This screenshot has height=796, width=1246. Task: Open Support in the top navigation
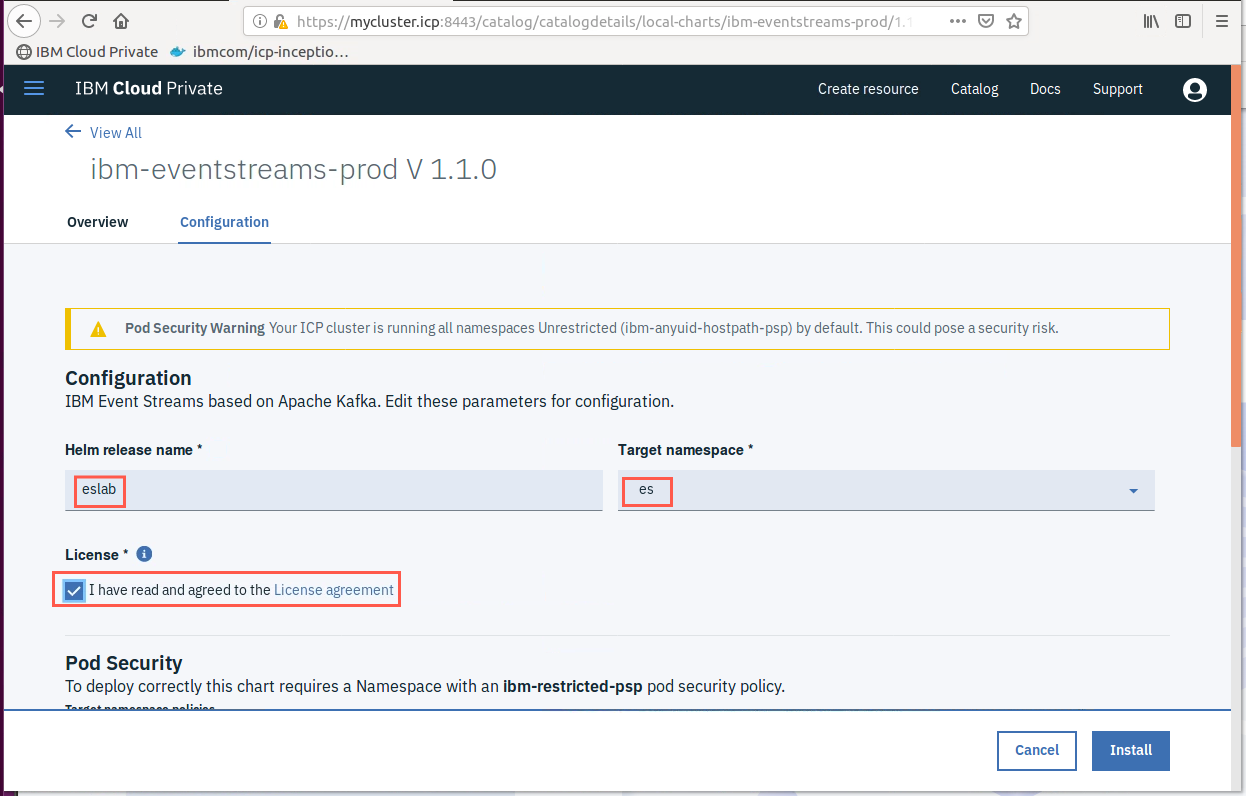pos(1117,89)
